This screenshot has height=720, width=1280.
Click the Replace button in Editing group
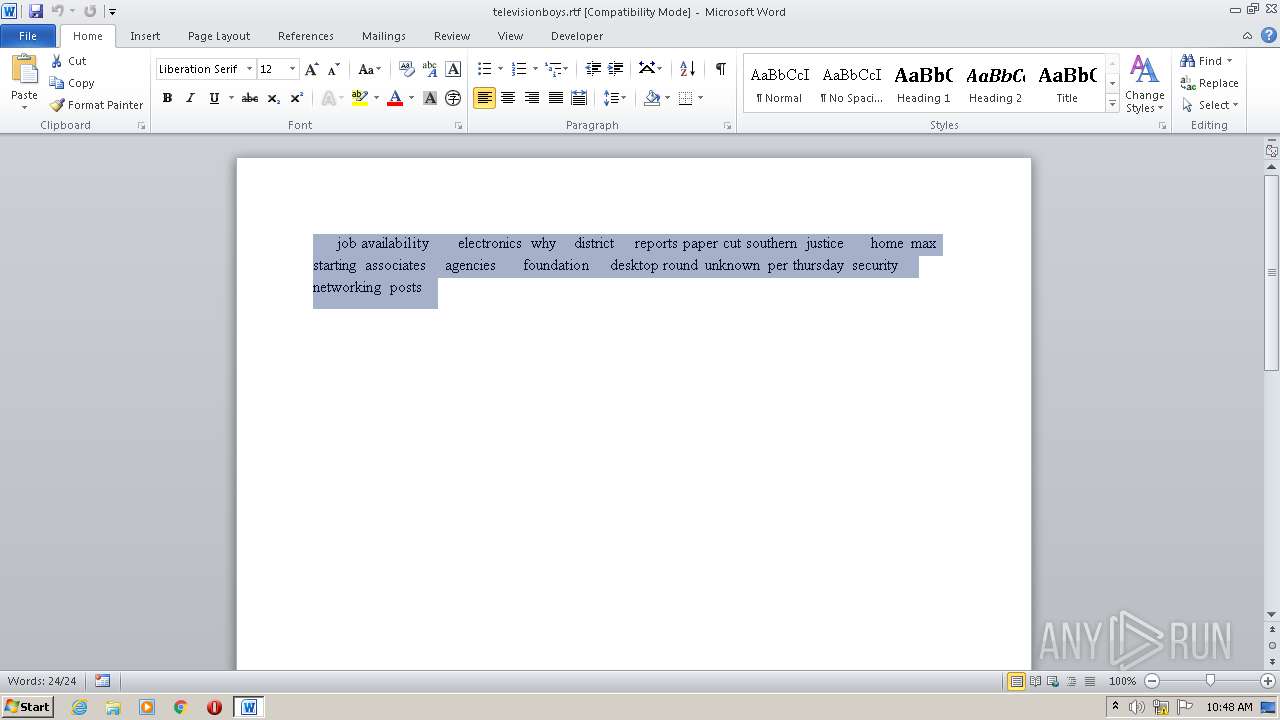1209,83
